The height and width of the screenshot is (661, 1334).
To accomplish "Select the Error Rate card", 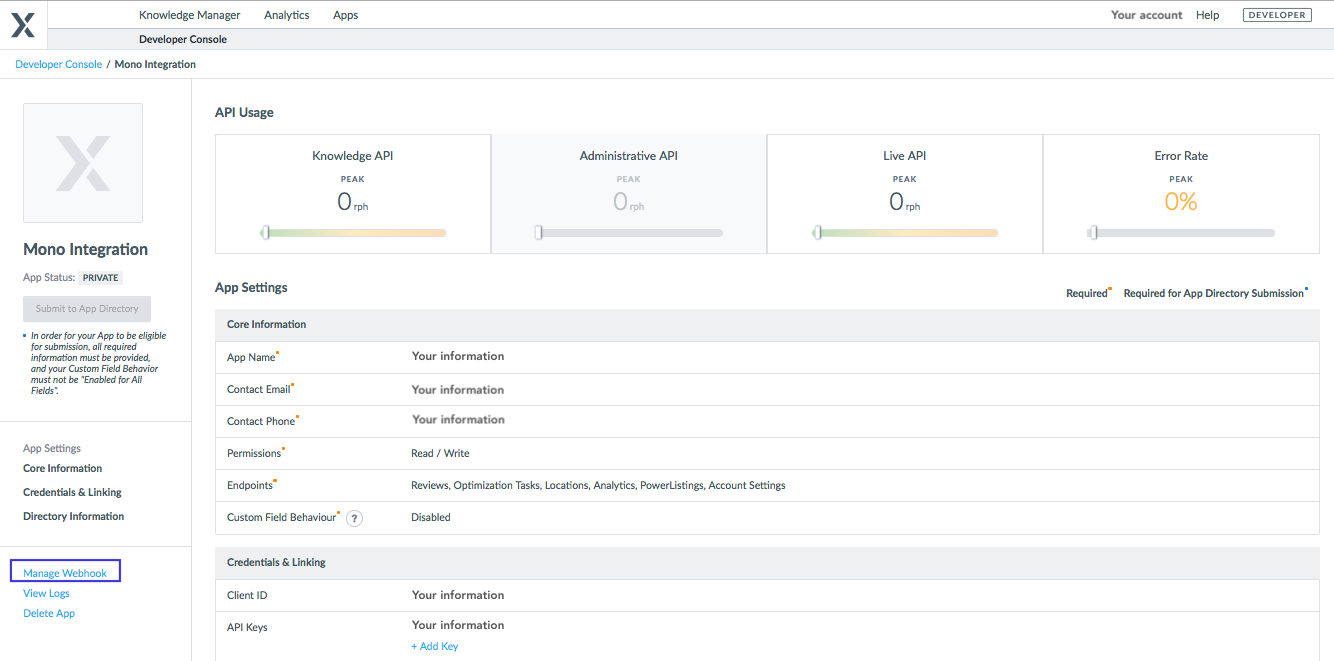I will [1181, 194].
